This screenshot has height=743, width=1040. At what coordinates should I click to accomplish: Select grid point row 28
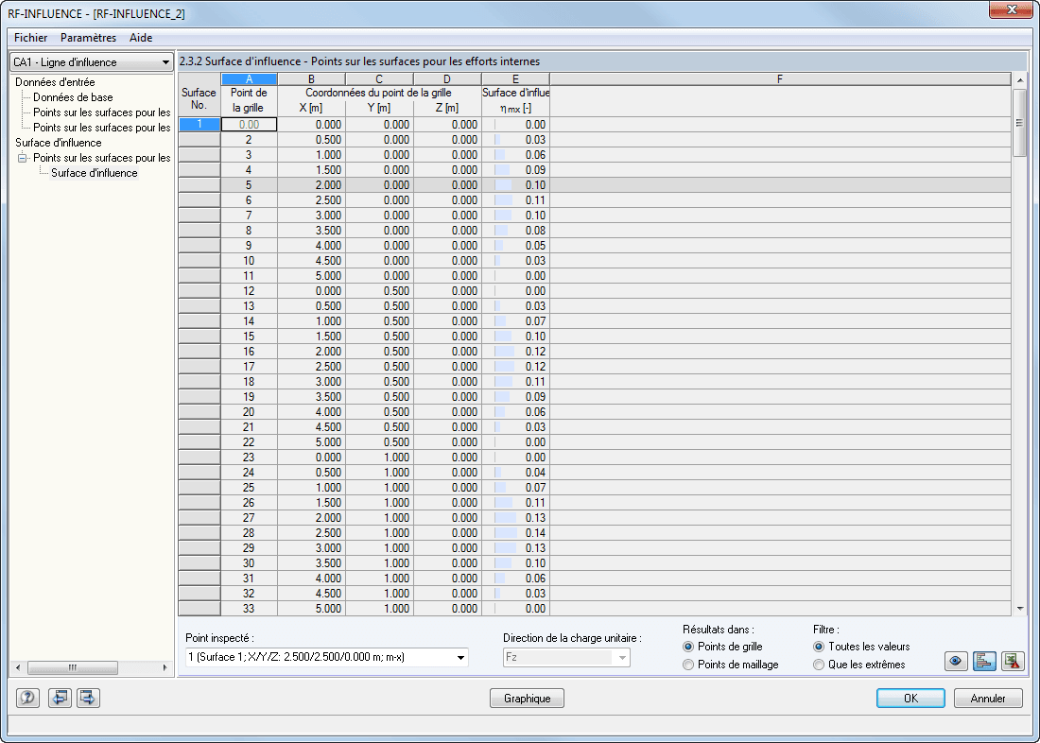point(249,533)
